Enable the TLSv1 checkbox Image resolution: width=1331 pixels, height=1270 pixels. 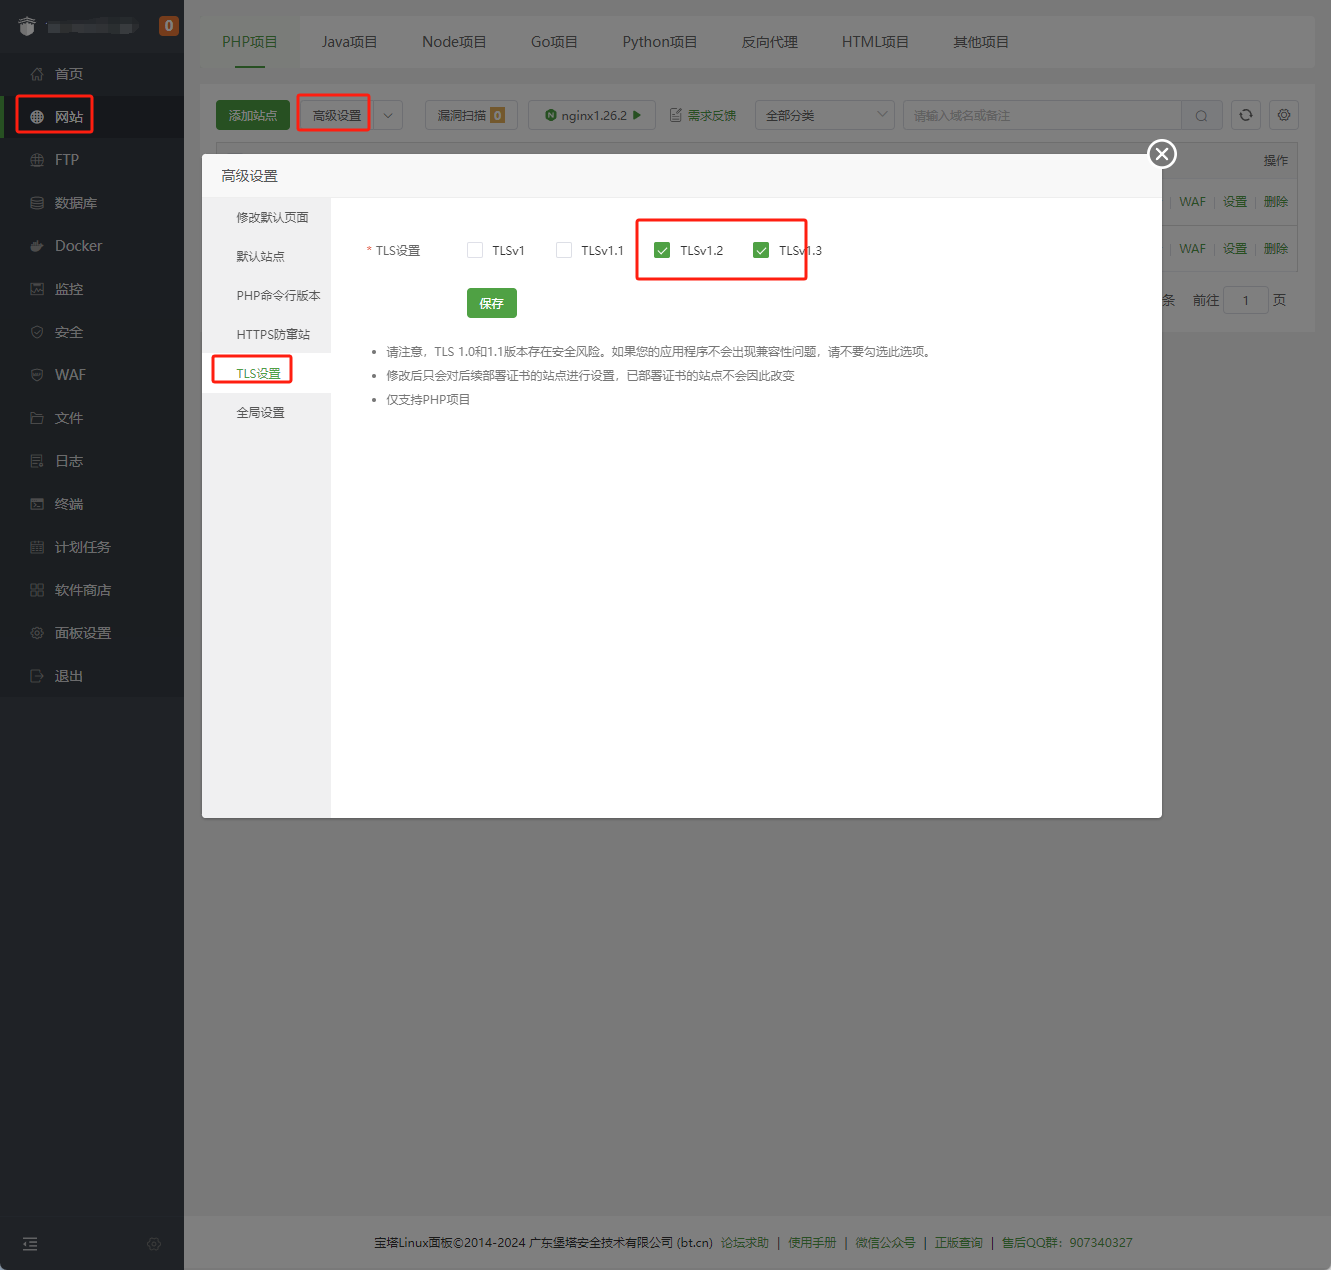[475, 250]
